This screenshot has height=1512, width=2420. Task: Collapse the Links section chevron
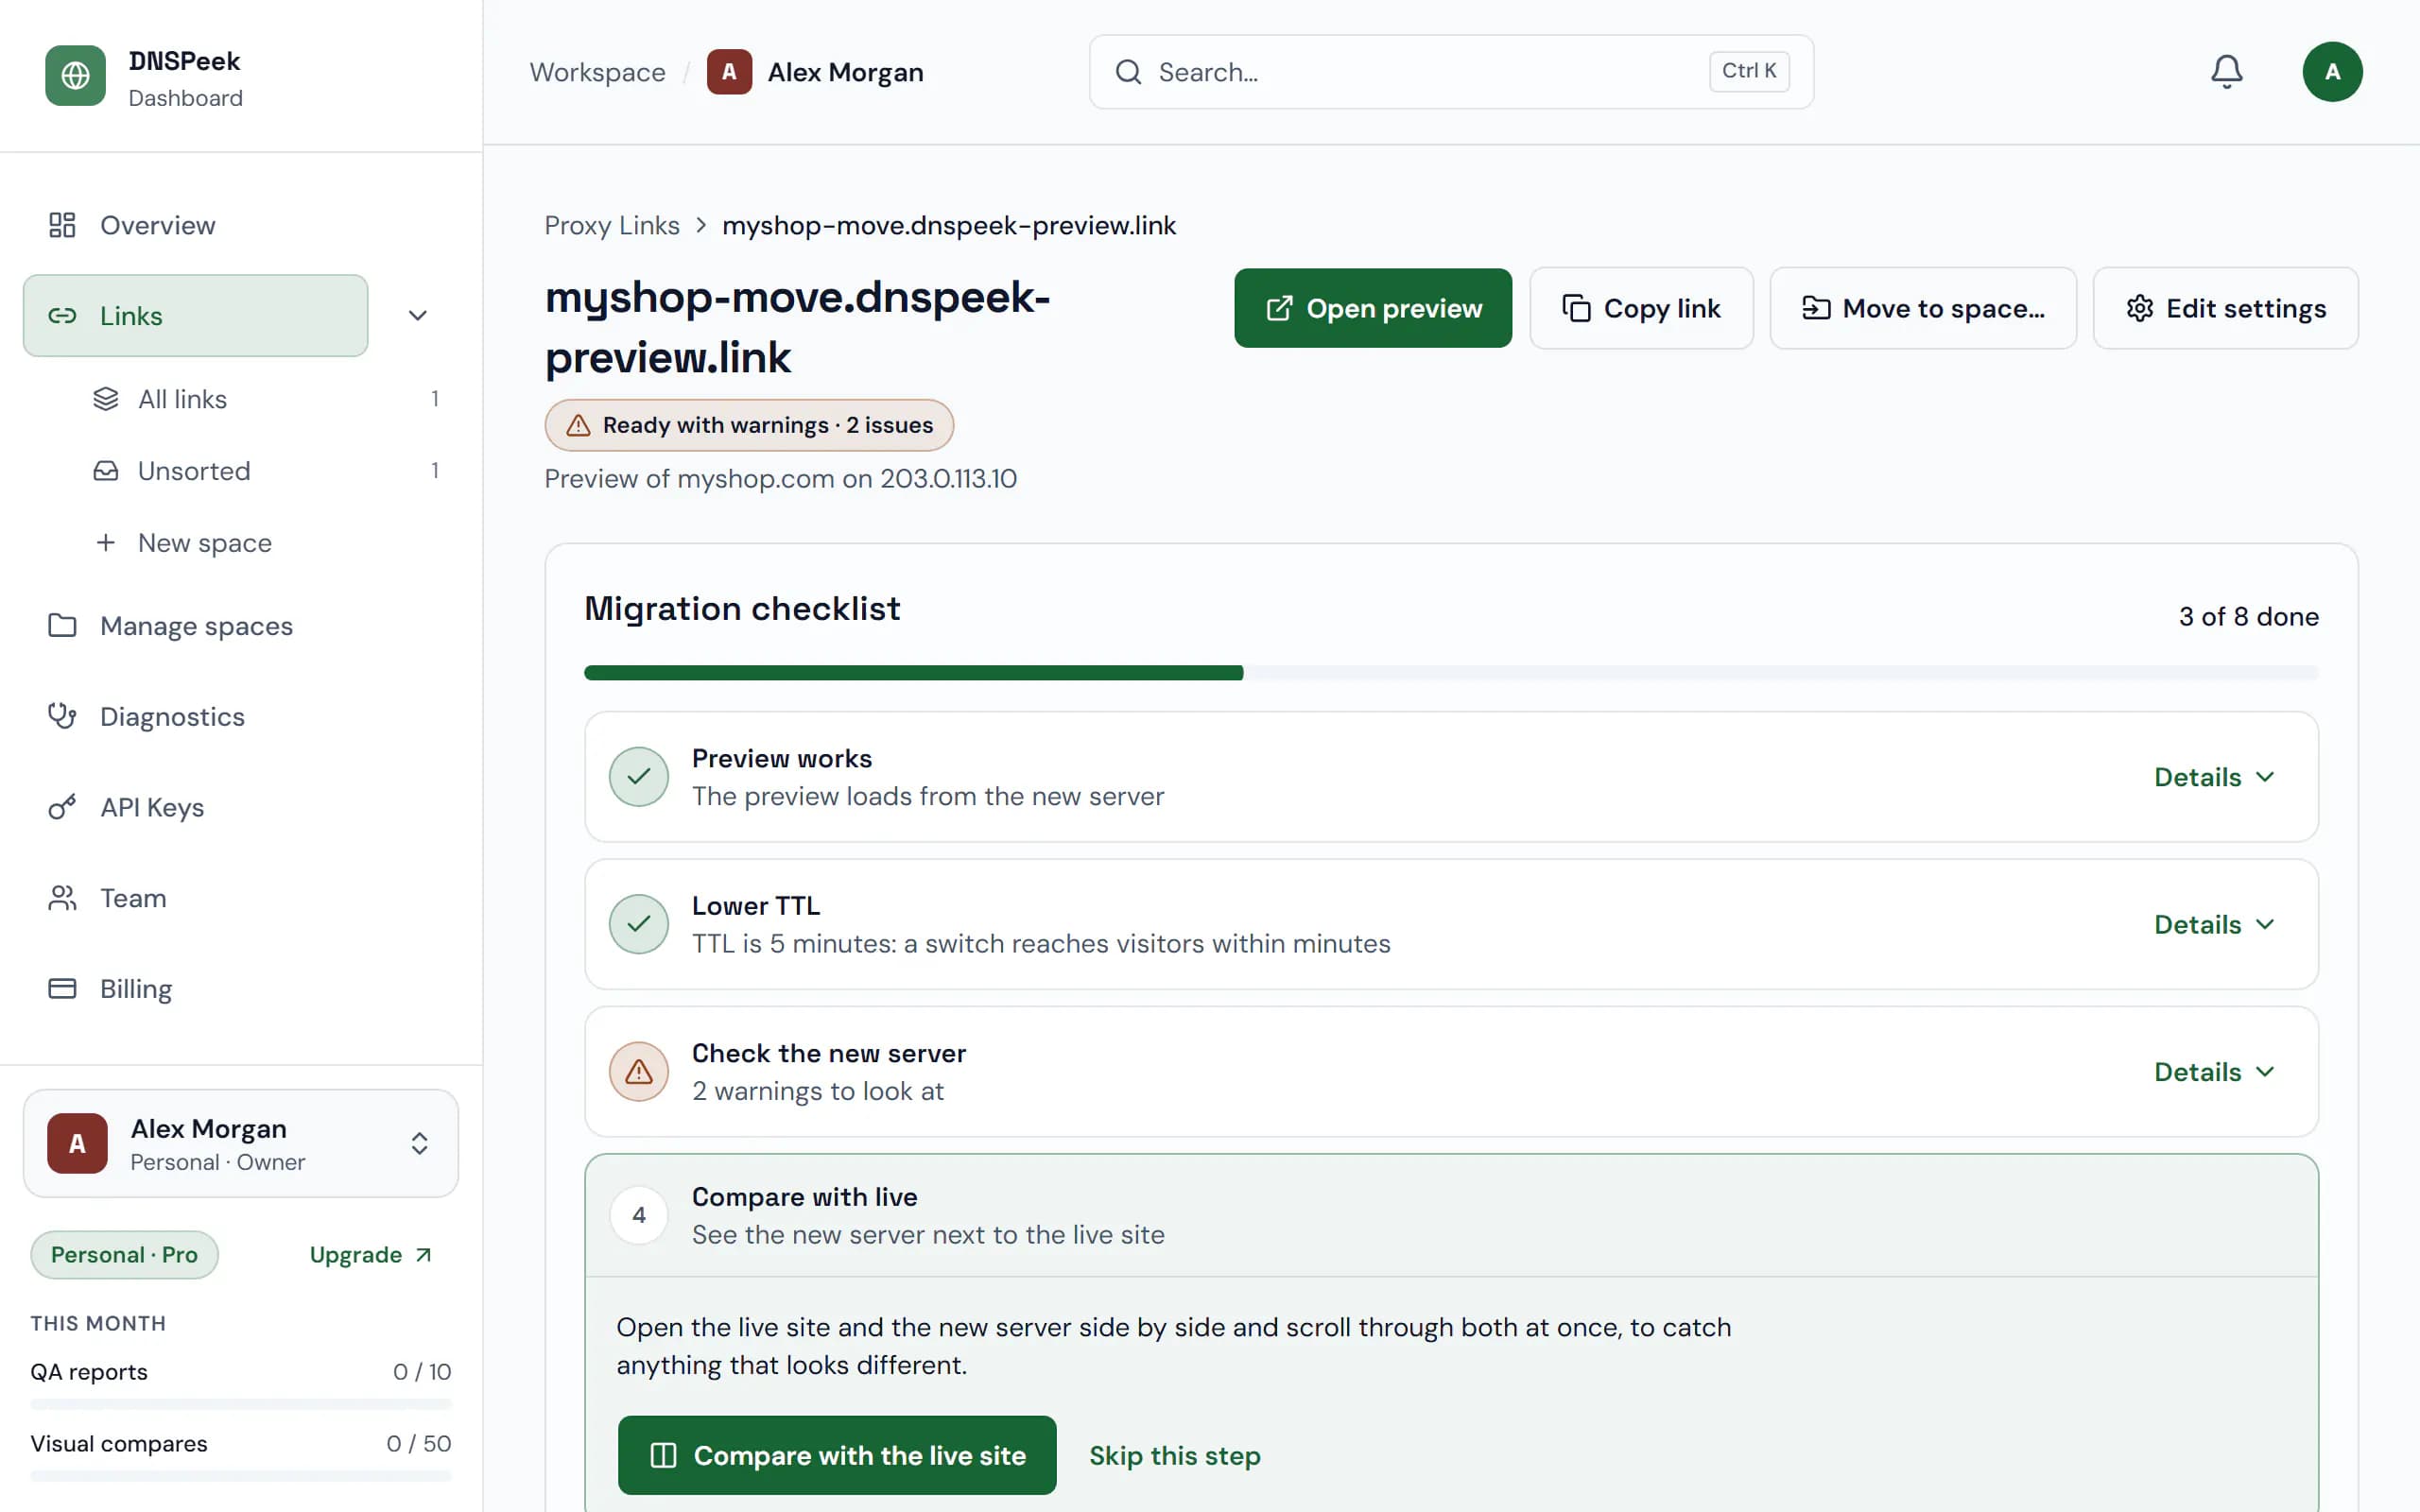[x=418, y=315]
